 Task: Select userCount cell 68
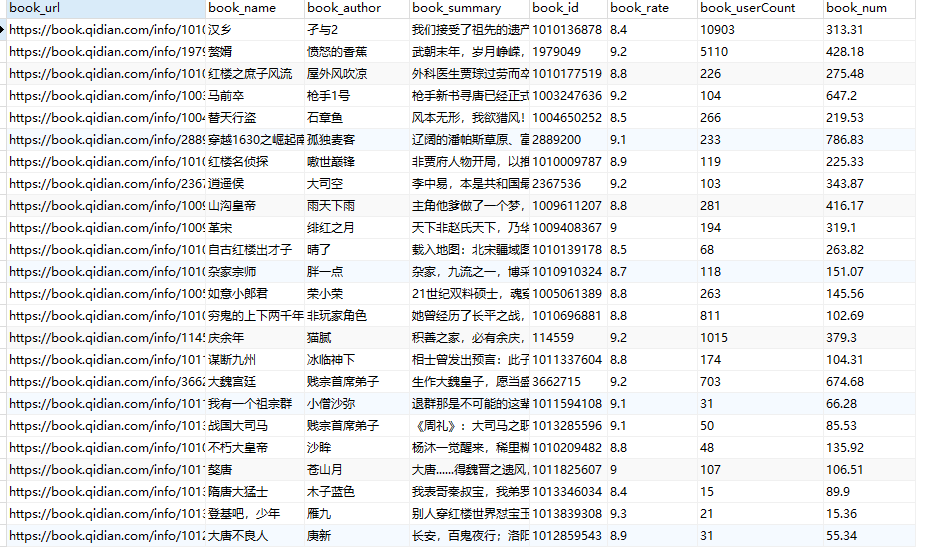[761, 249]
